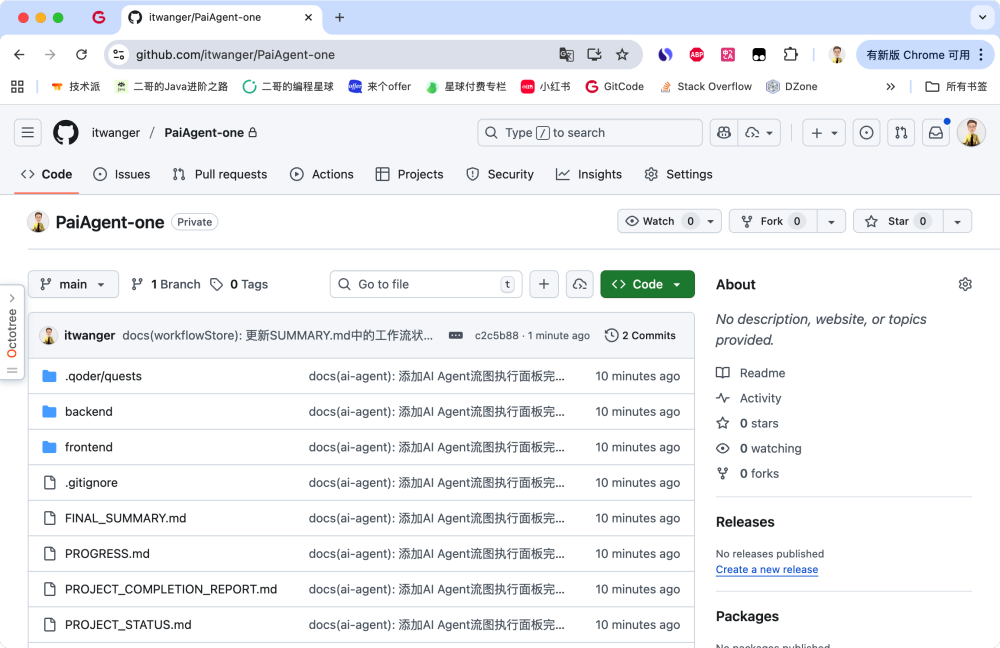Screen dimensions: 1000x648
Task: Open the notifications inbox icon
Action: (935, 133)
